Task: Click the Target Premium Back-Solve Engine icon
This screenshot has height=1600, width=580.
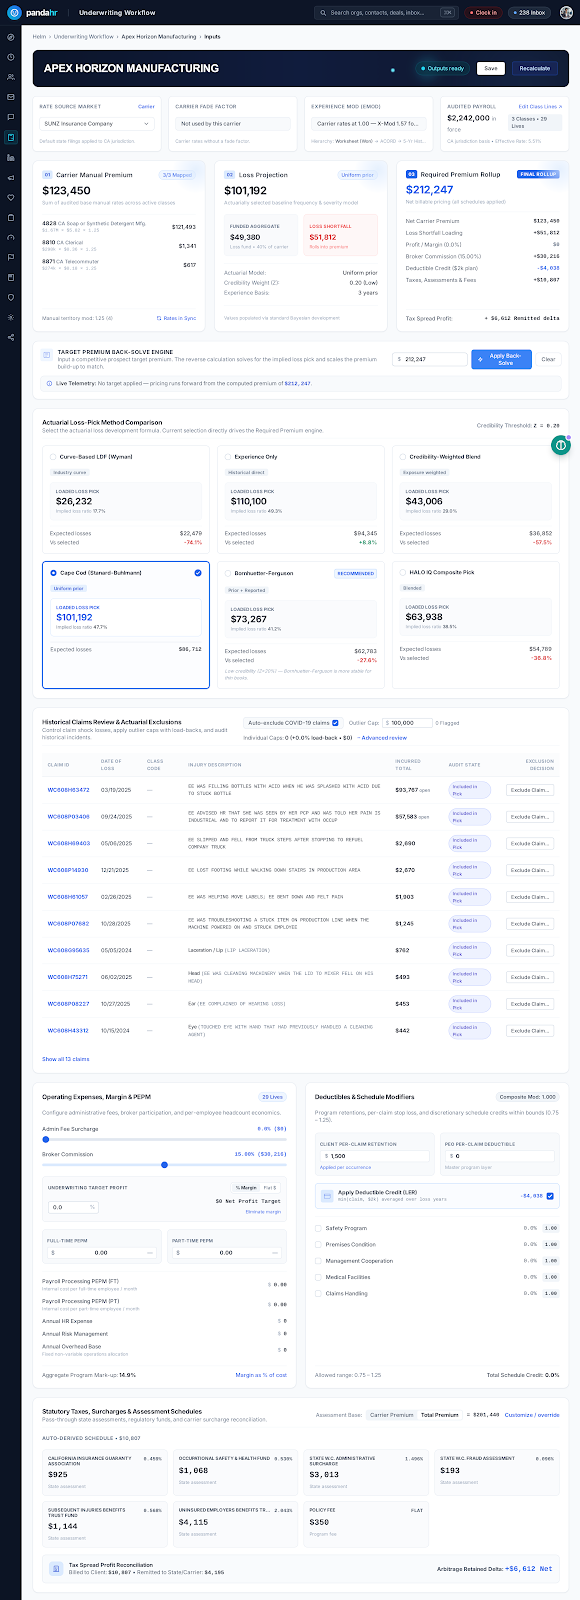Action: [47, 355]
